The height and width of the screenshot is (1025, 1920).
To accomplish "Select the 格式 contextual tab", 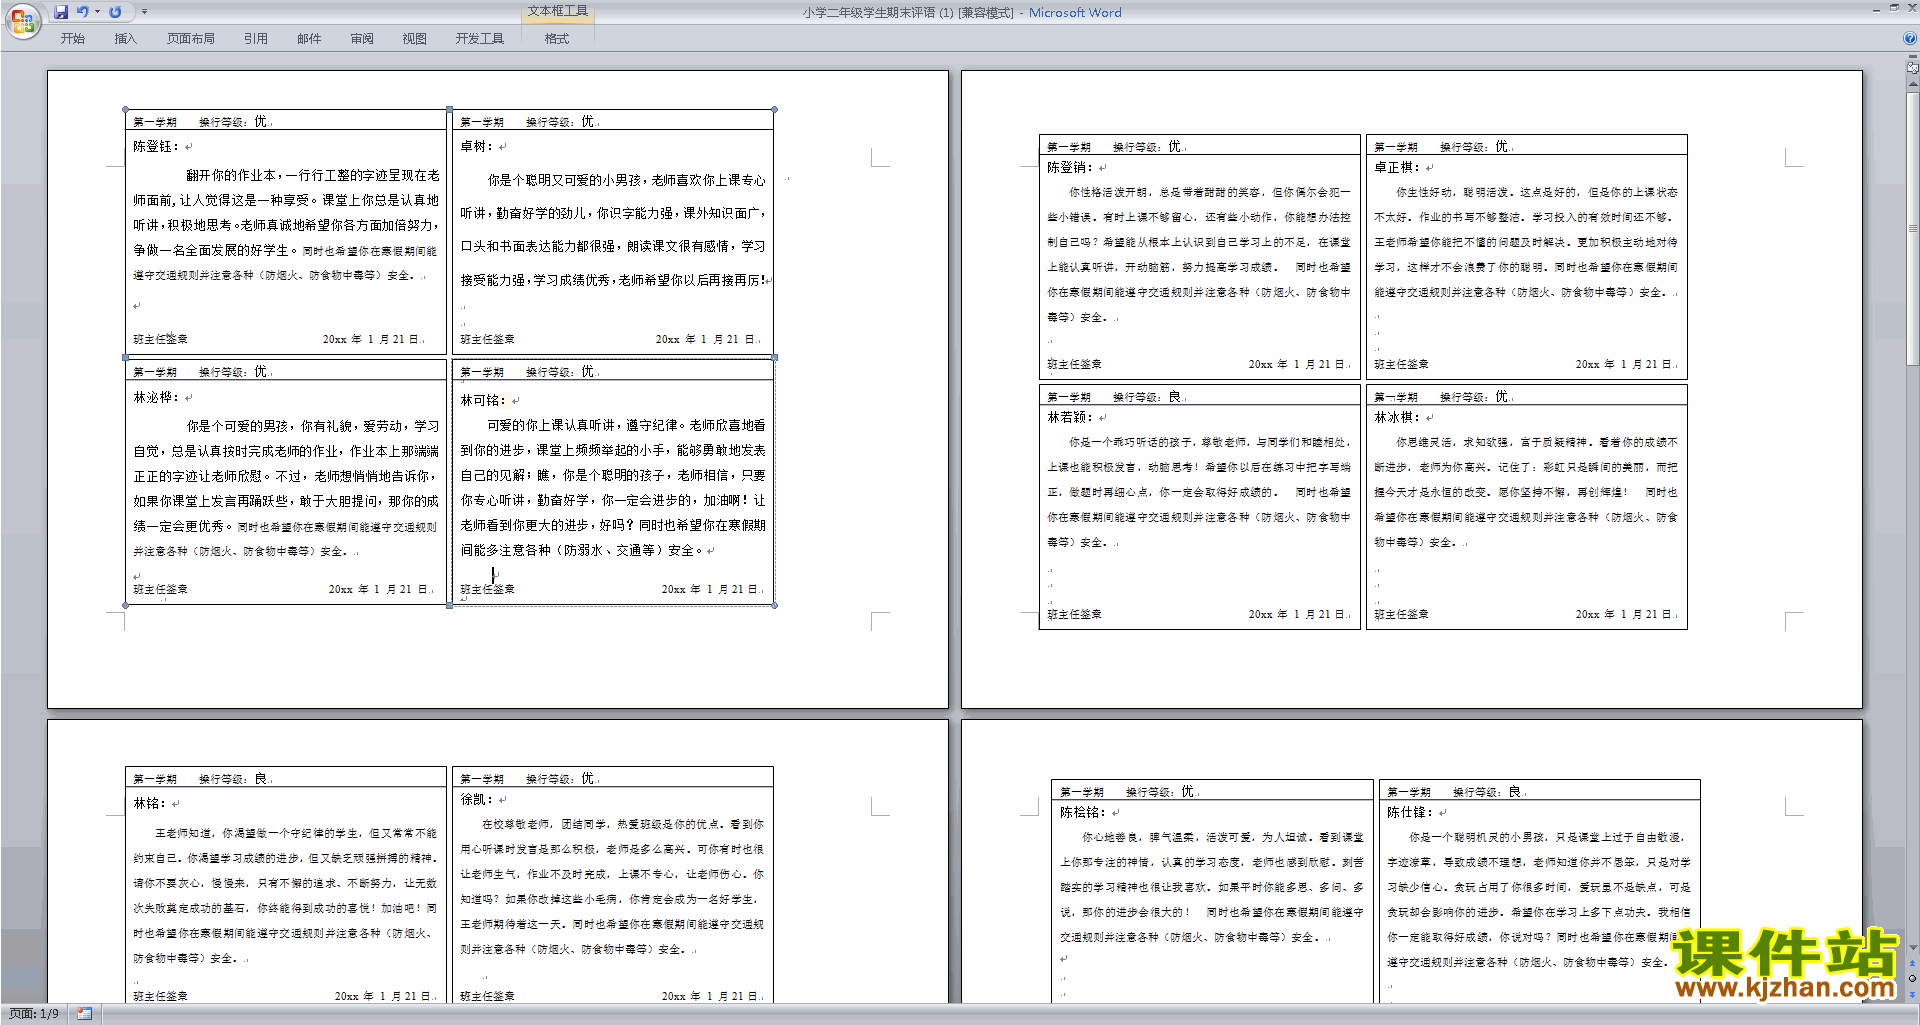I will coord(557,38).
